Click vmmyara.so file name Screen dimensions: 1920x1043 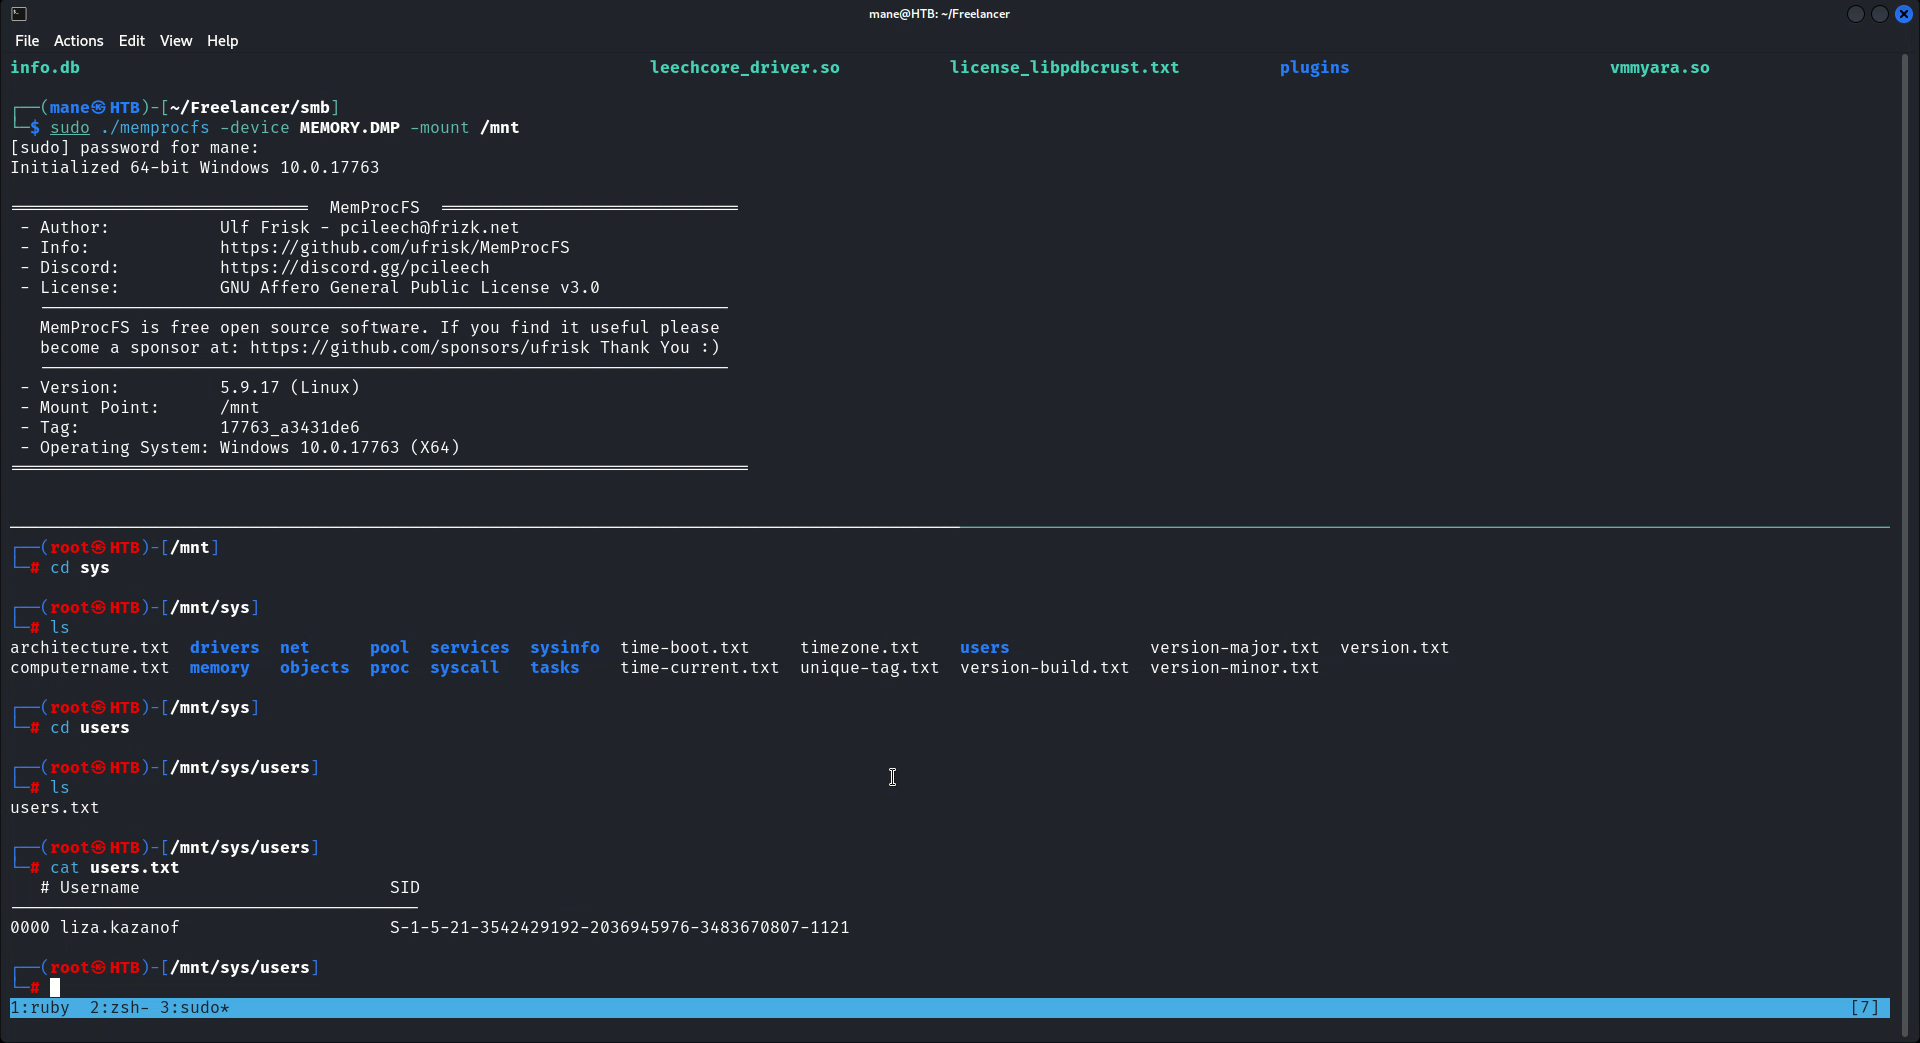[x=1660, y=68]
